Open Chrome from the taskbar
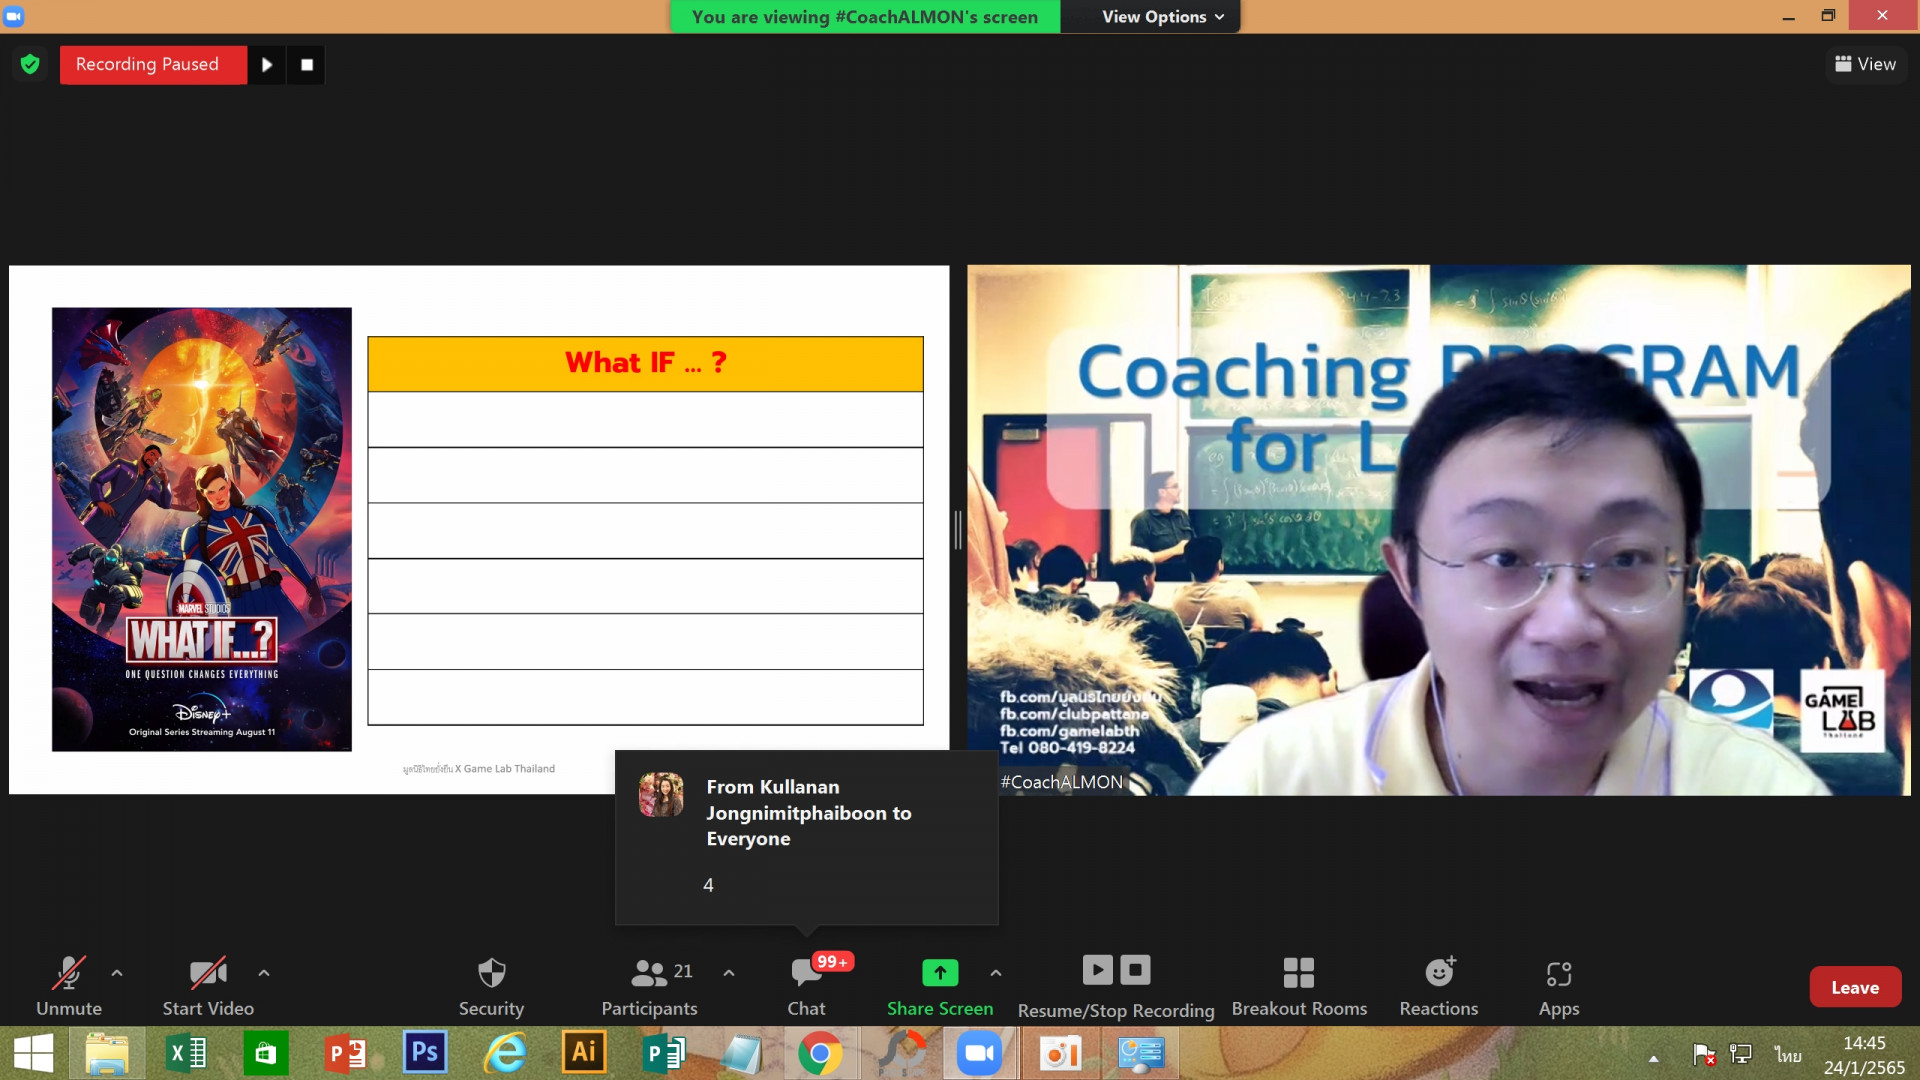Image resolution: width=1920 pixels, height=1080 pixels. coord(820,1053)
